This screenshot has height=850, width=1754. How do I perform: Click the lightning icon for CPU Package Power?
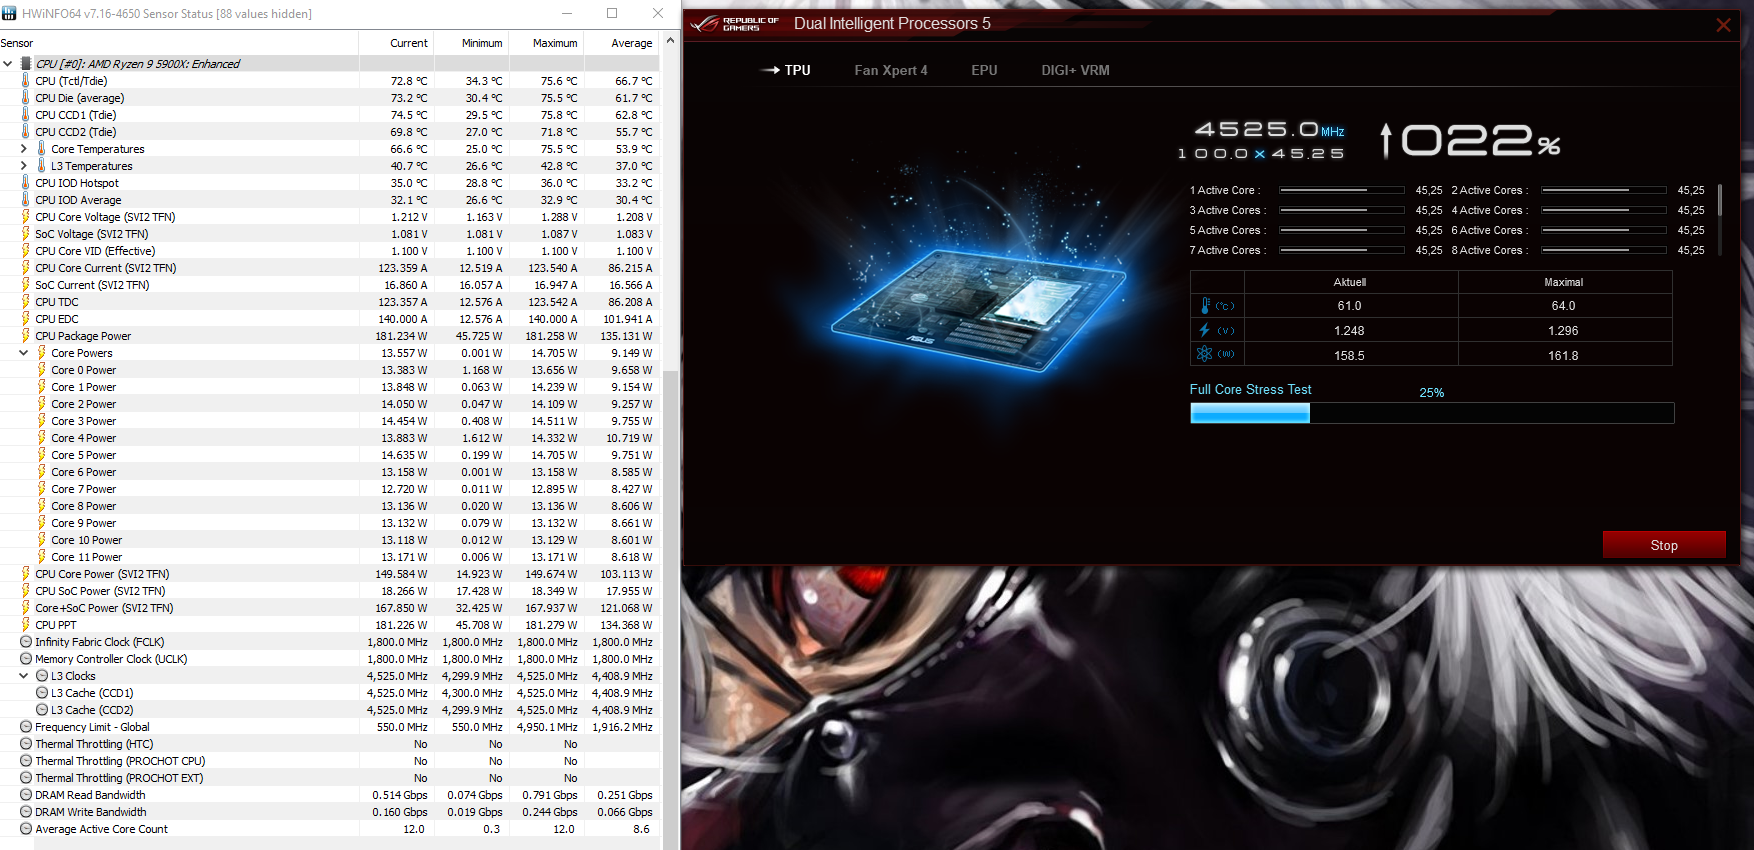point(26,335)
